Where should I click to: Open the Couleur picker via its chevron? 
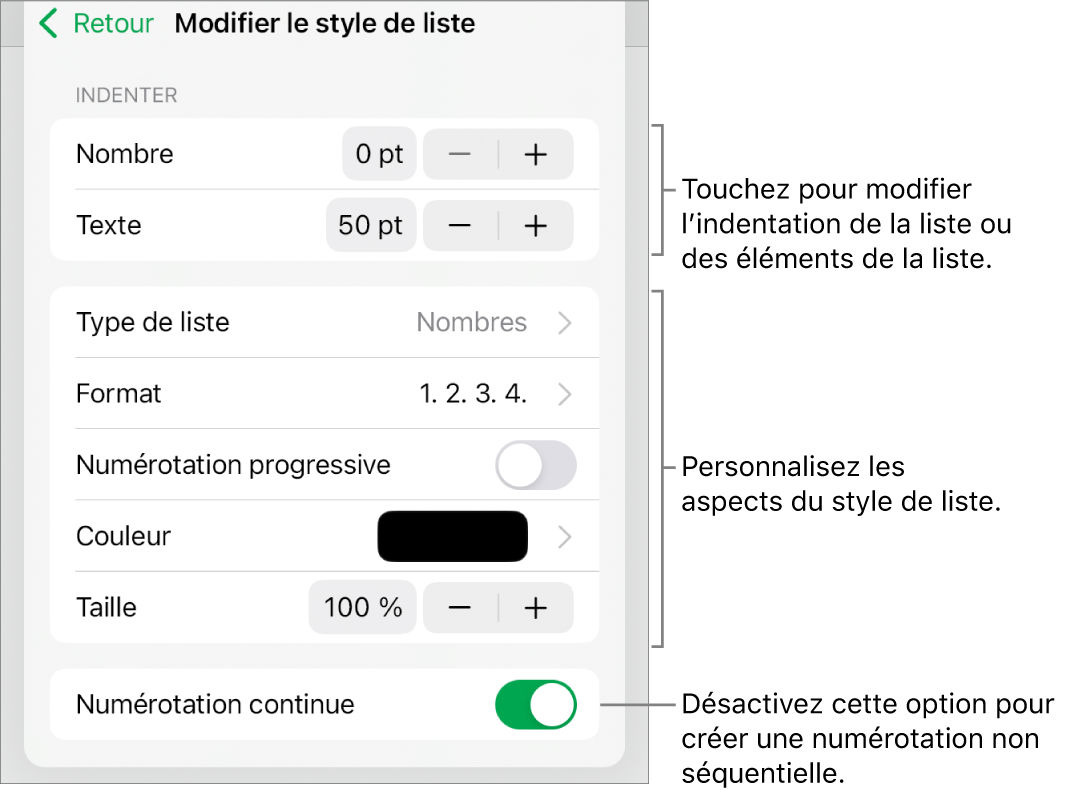(x=565, y=536)
